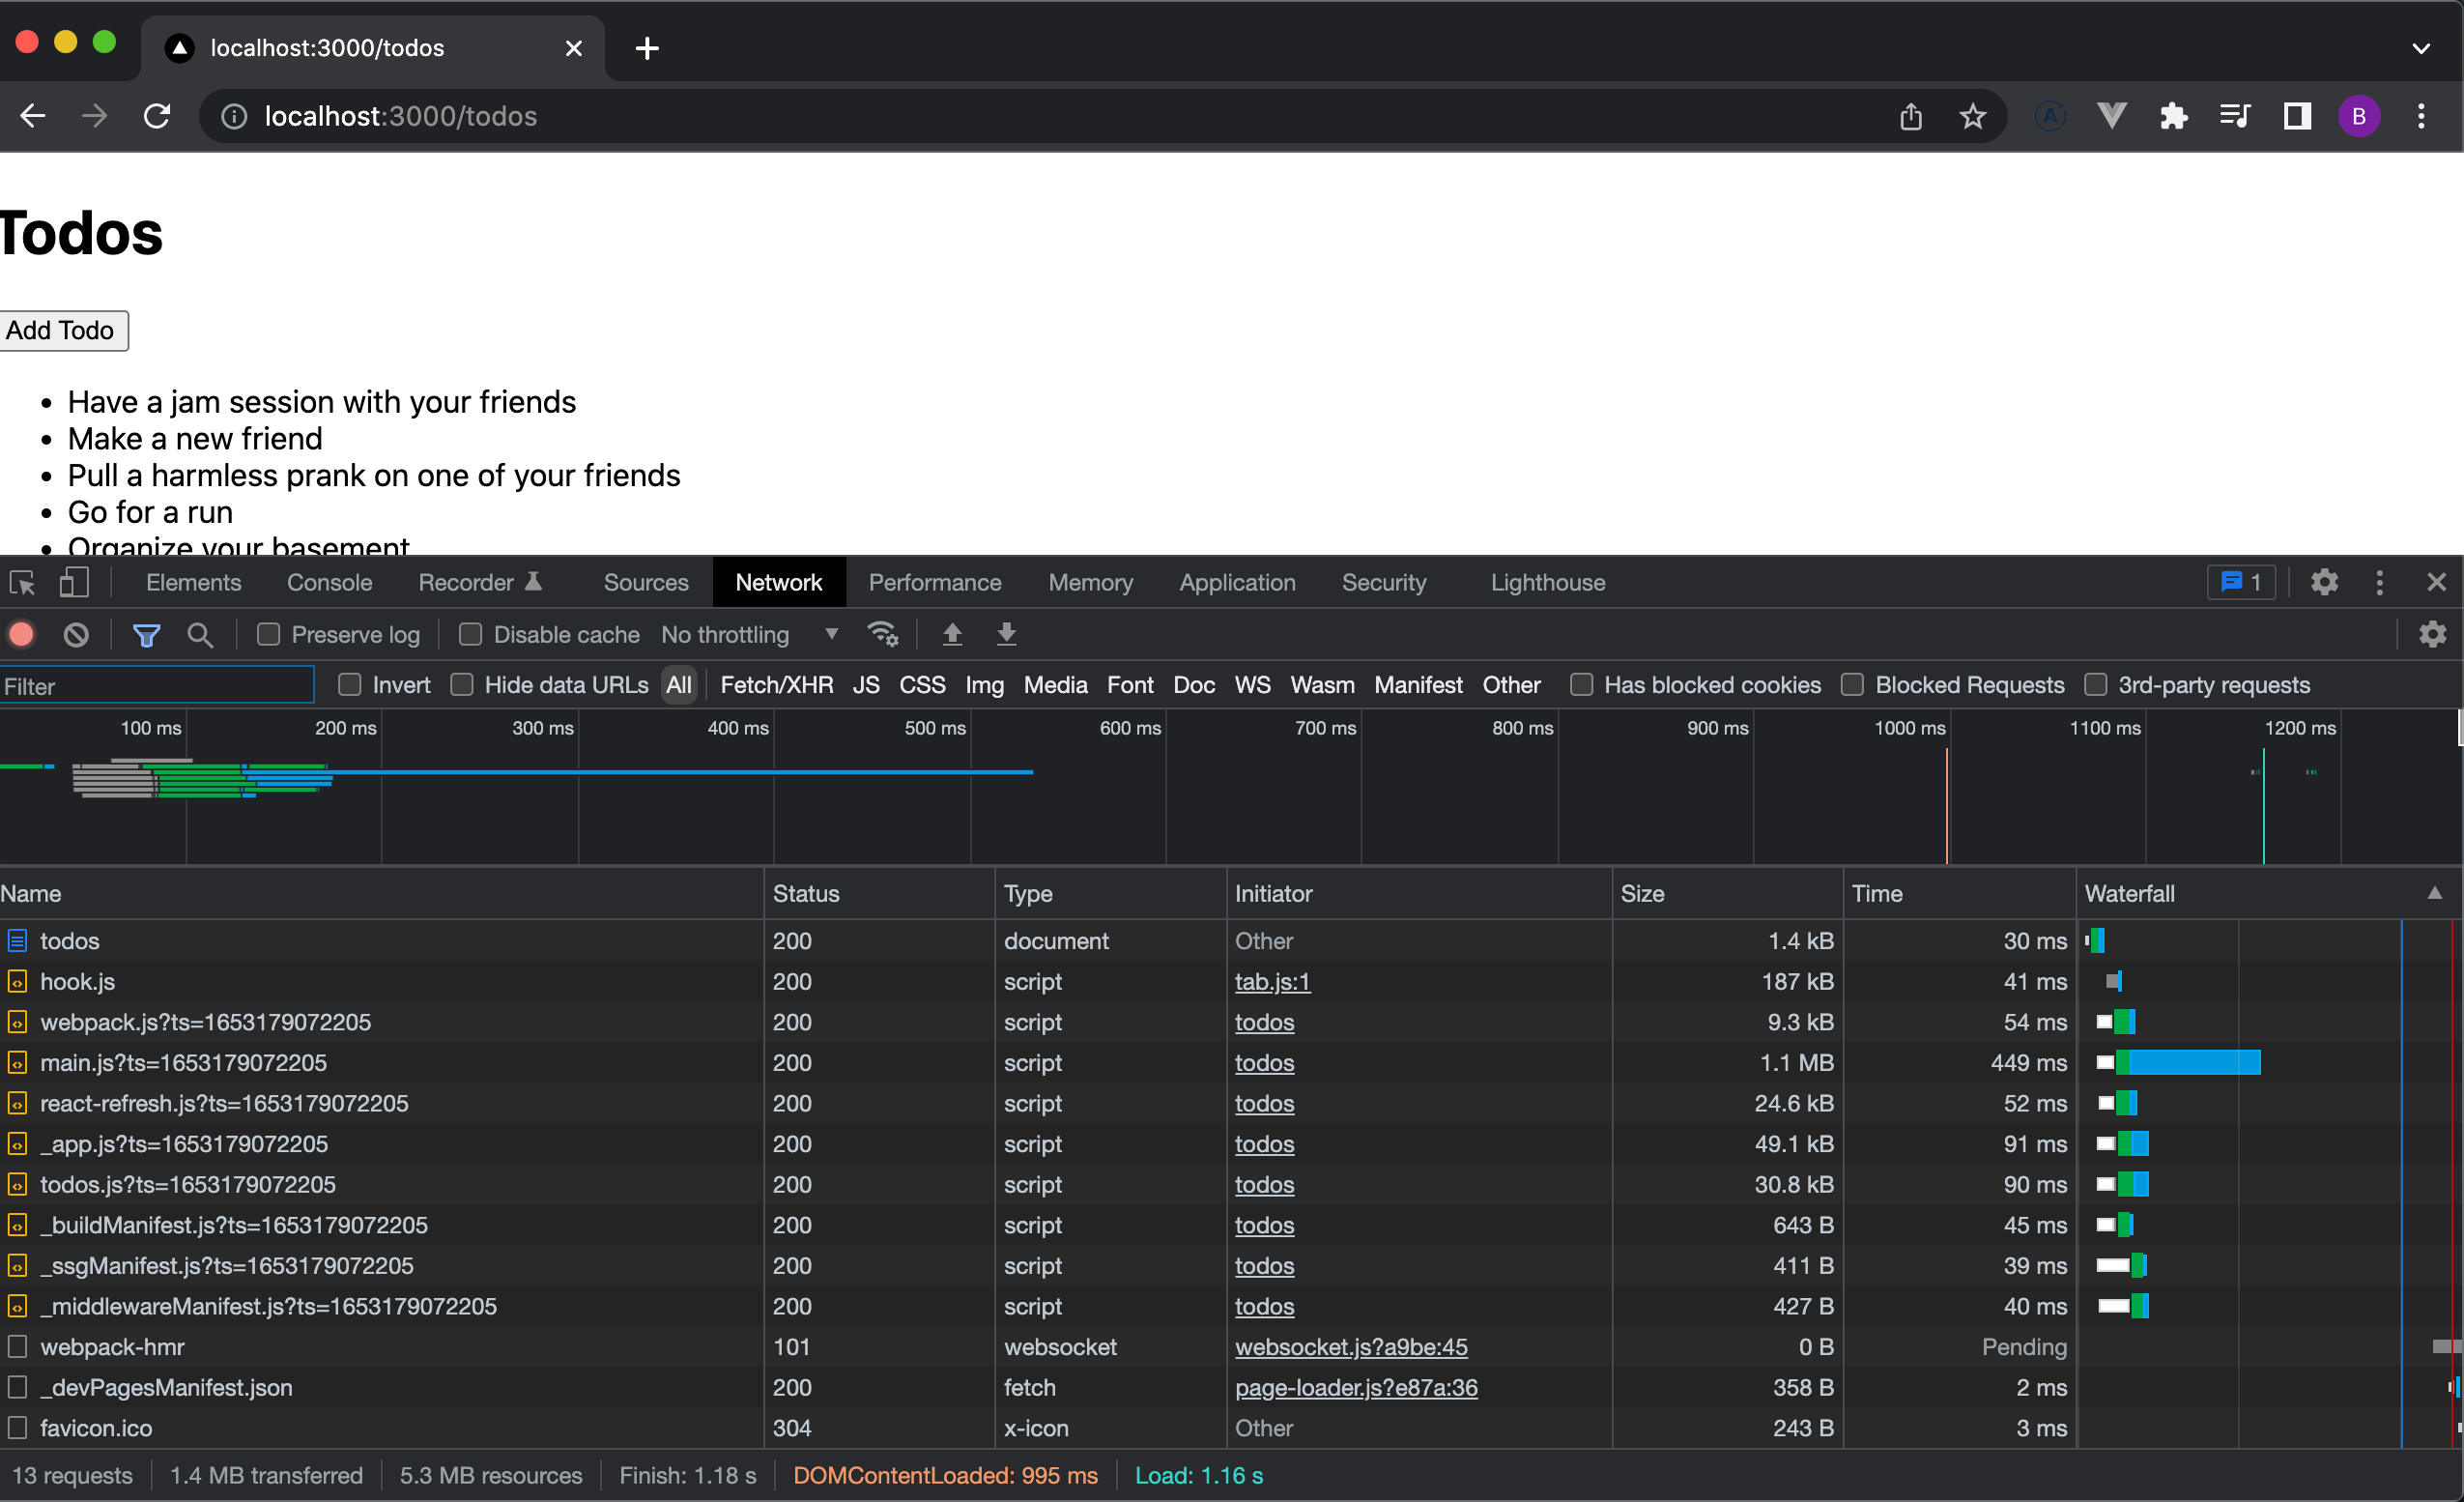Click the clear network log icon
2464x1502 pixels.
coord(76,635)
